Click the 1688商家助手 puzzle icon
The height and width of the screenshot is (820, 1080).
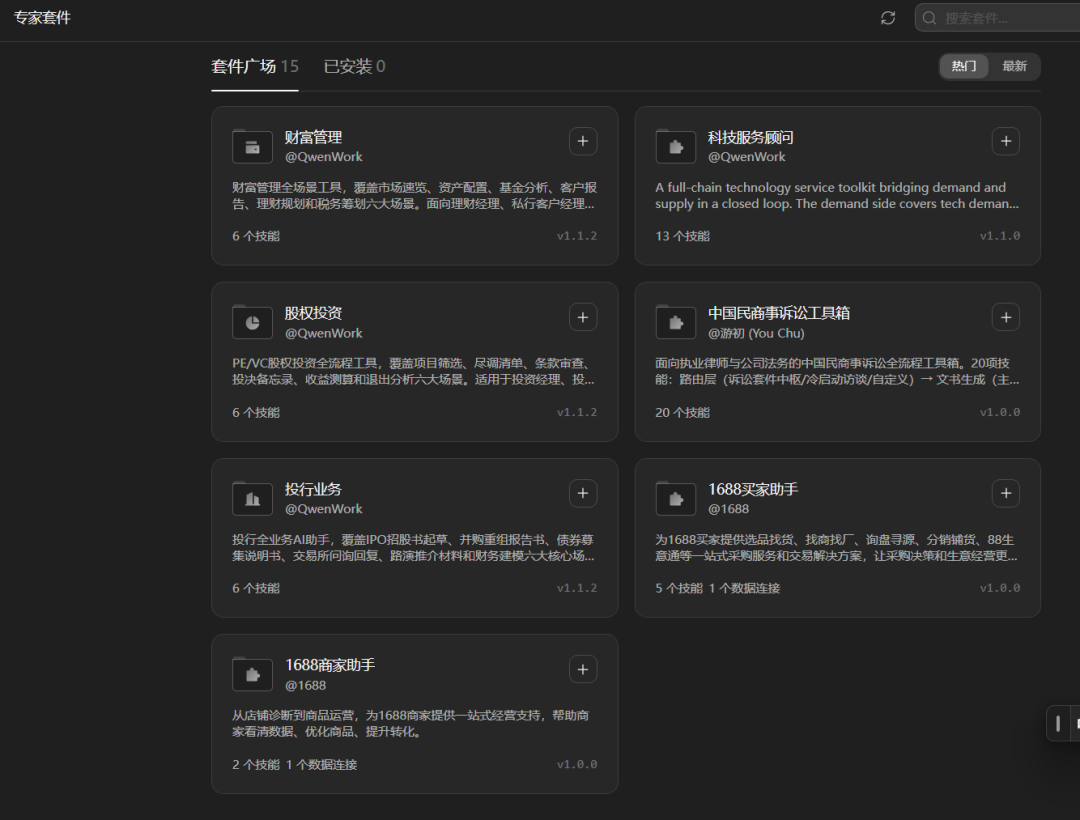[x=252, y=674]
